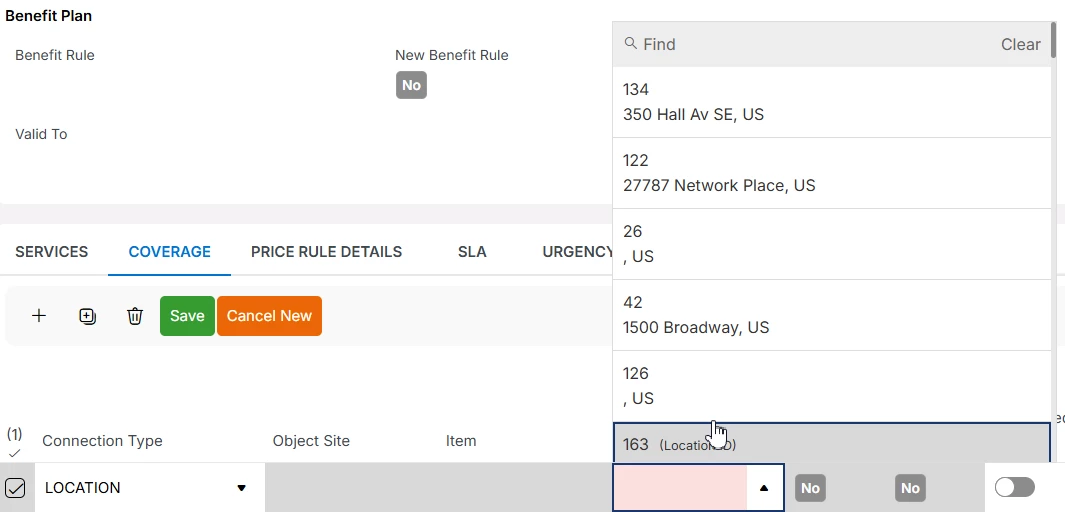Toggle the switch at row end
This screenshot has height=512, width=1065.
click(x=1015, y=487)
